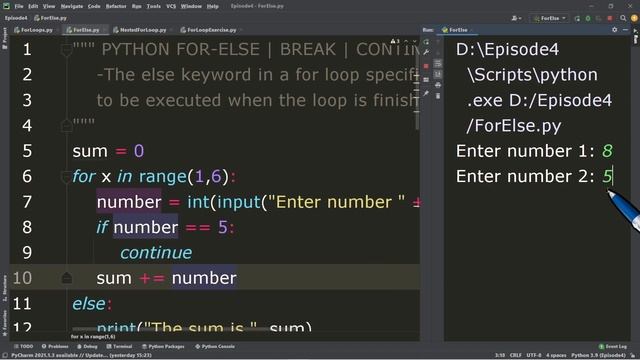Open the Help menu
Image resolution: width=640 pixels, height=360 pixels.
tap(212, 6)
